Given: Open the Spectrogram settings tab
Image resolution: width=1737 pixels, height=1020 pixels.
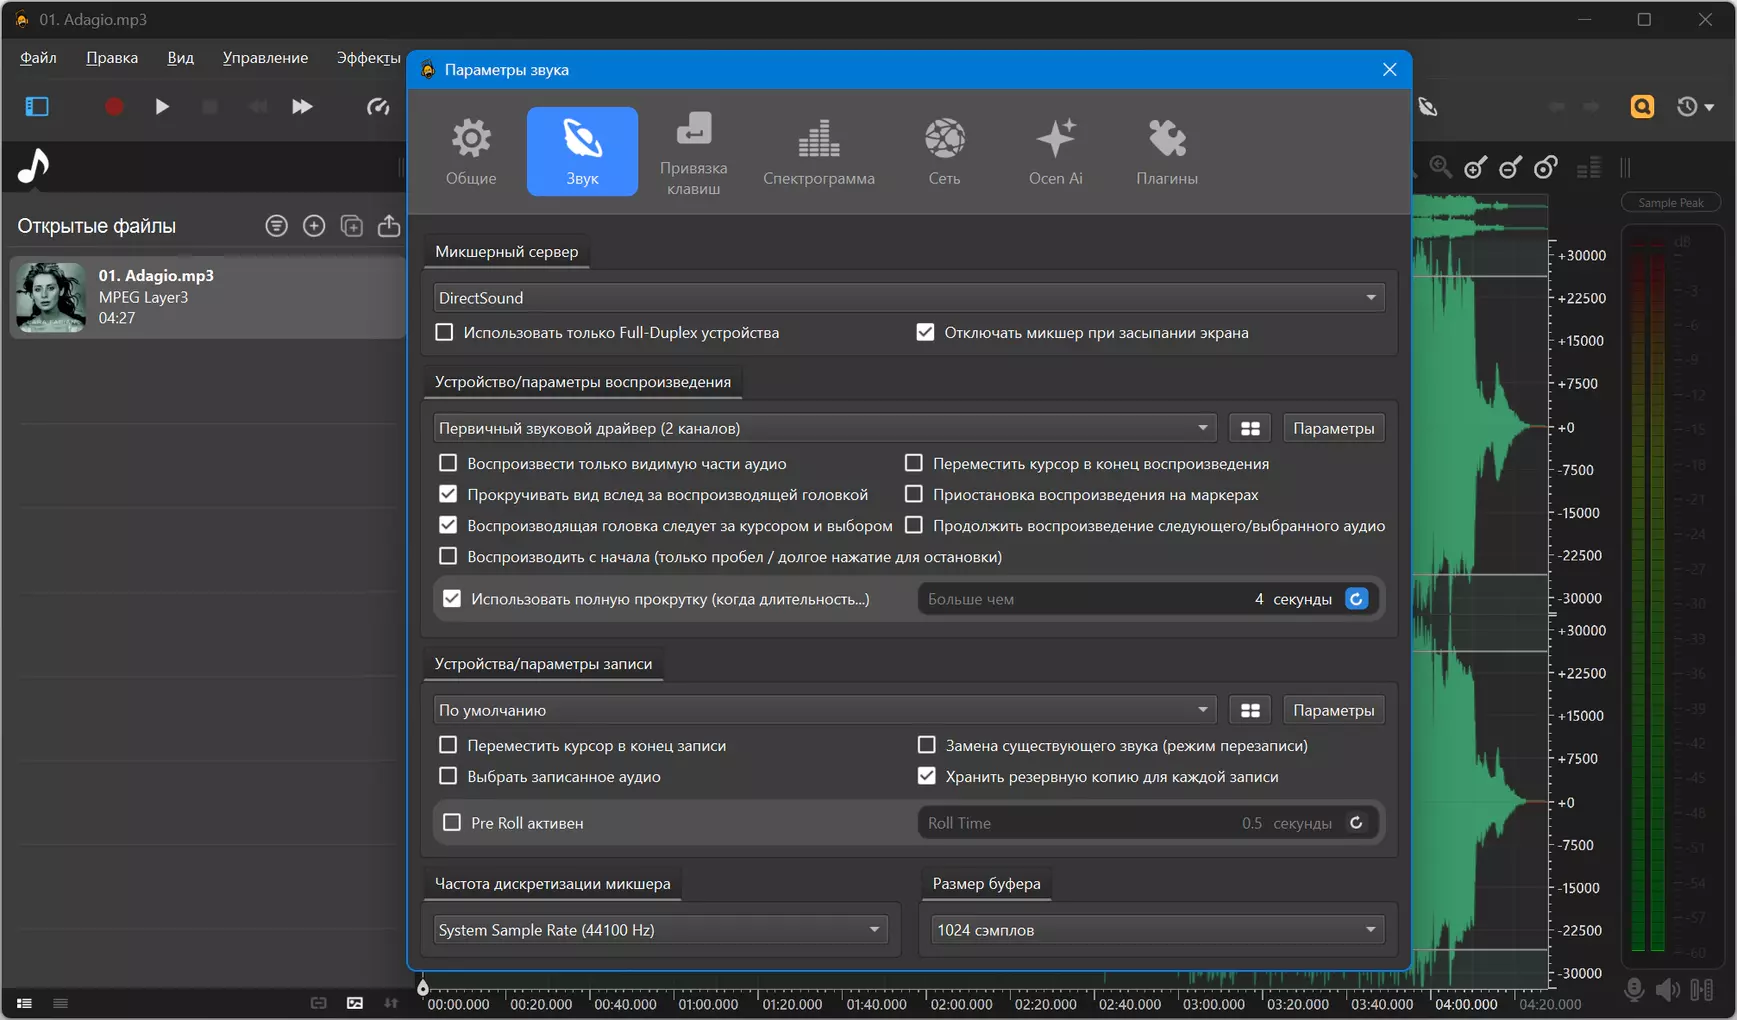Looking at the screenshot, I should pyautogui.click(x=818, y=151).
